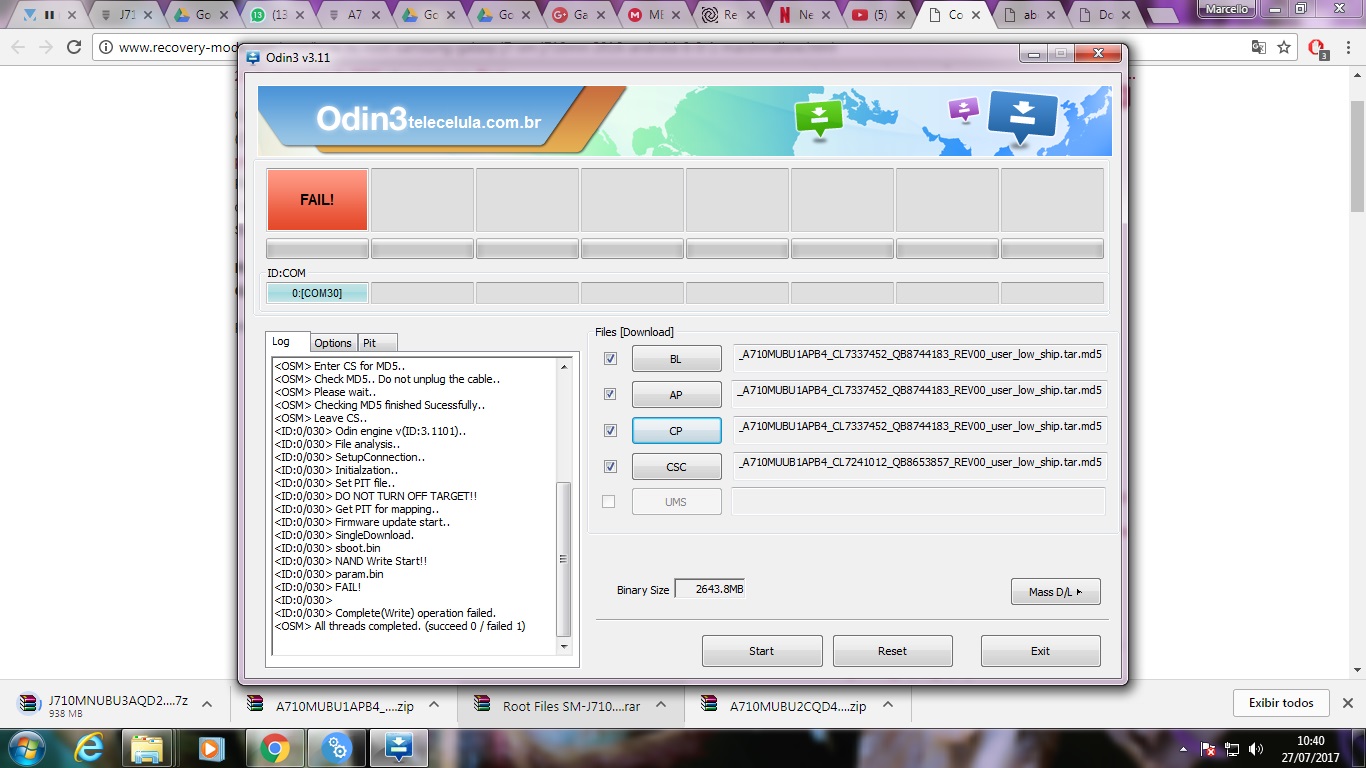This screenshot has height=768, width=1366.
Task: Switch to the WhatsApp (13) Chrome tab
Action: point(279,15)
